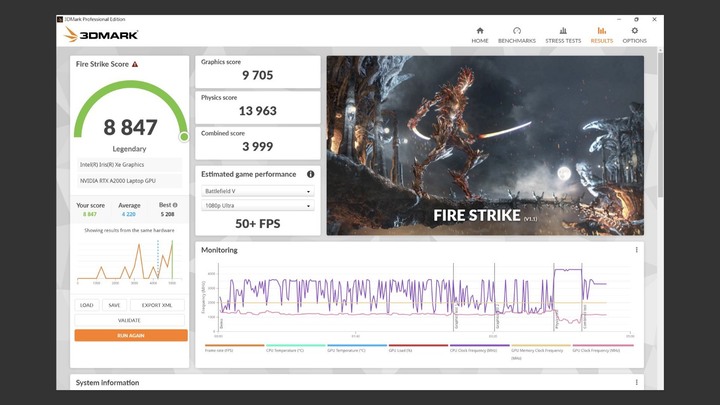Toggle the GPU Memory Clock Frequency legend

540,351
